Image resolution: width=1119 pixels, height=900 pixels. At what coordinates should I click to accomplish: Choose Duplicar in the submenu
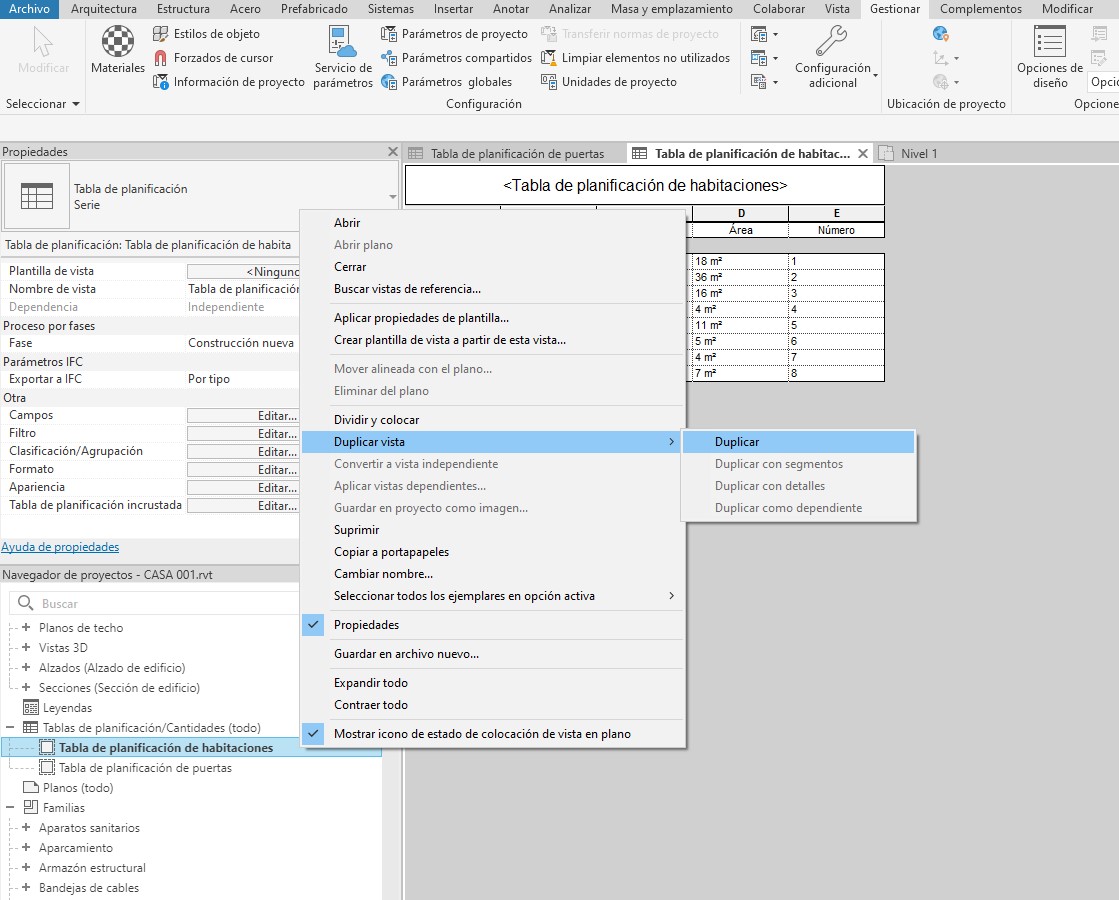pos(737,442)
